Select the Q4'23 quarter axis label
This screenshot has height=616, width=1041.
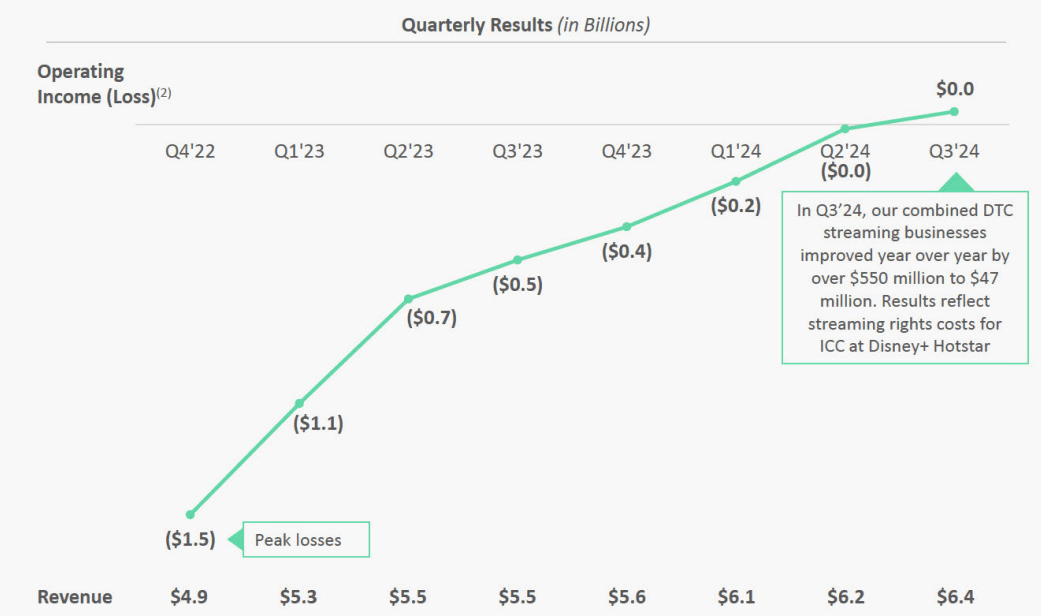(x=626, y=152)
